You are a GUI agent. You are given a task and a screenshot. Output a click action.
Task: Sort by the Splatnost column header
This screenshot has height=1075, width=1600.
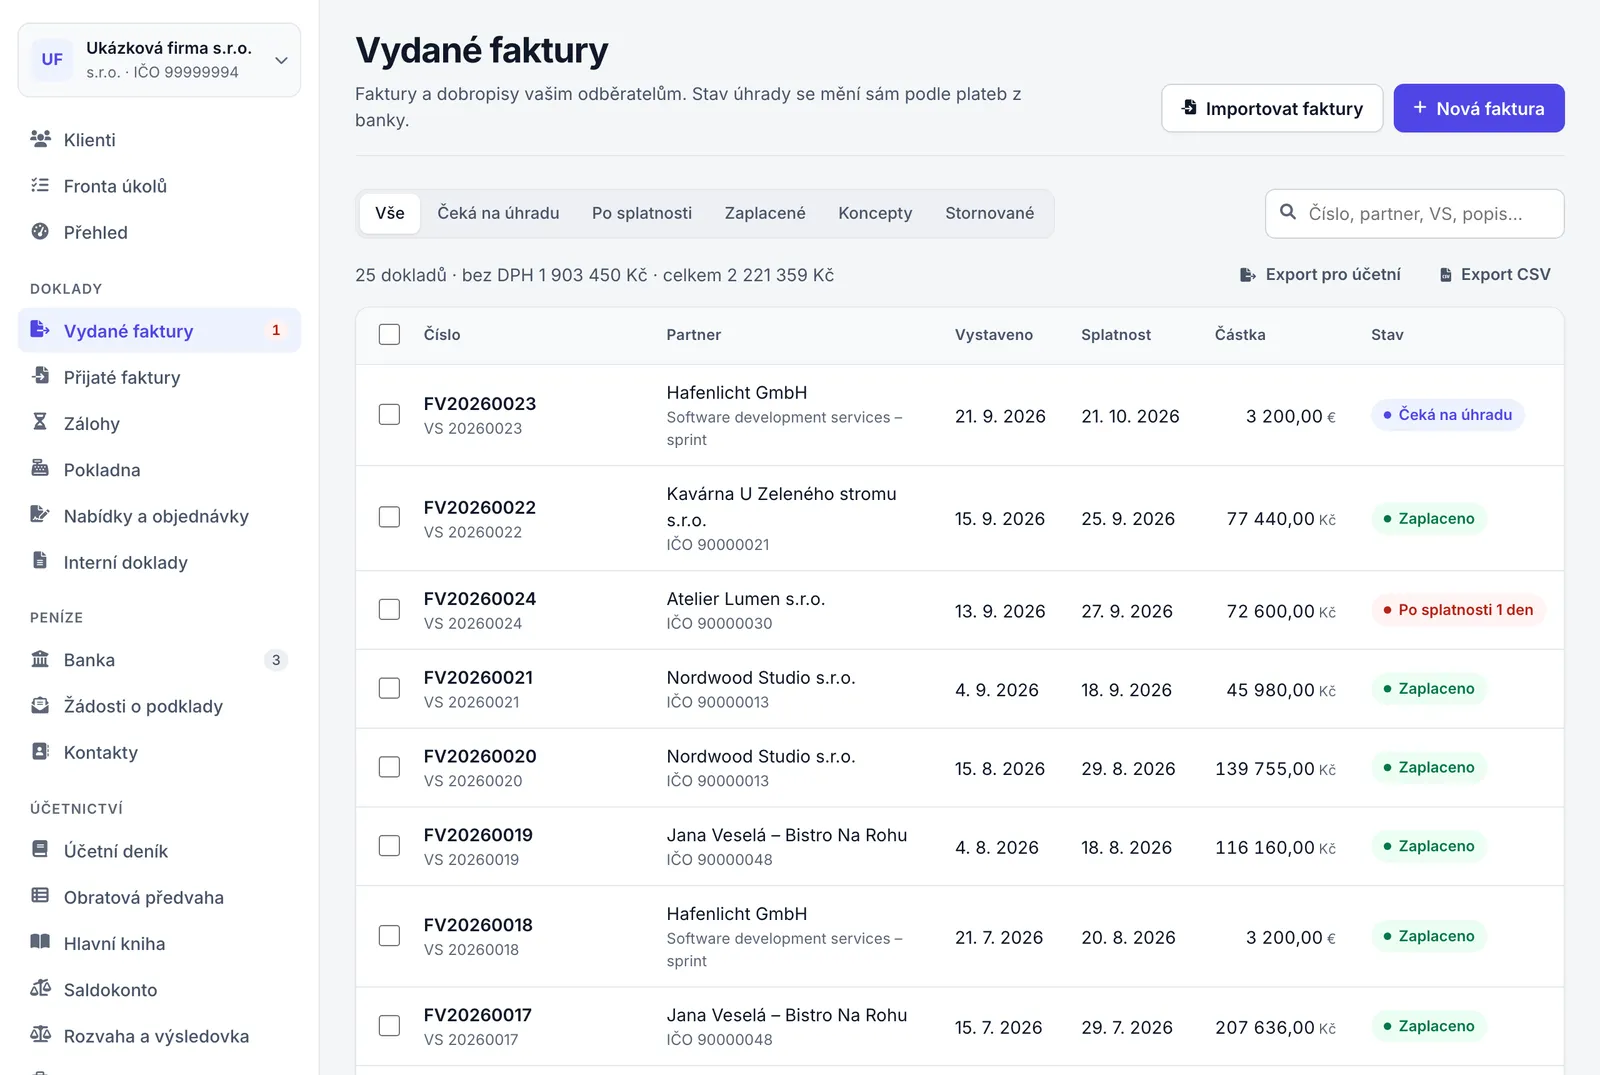[x=1116, y=335]
